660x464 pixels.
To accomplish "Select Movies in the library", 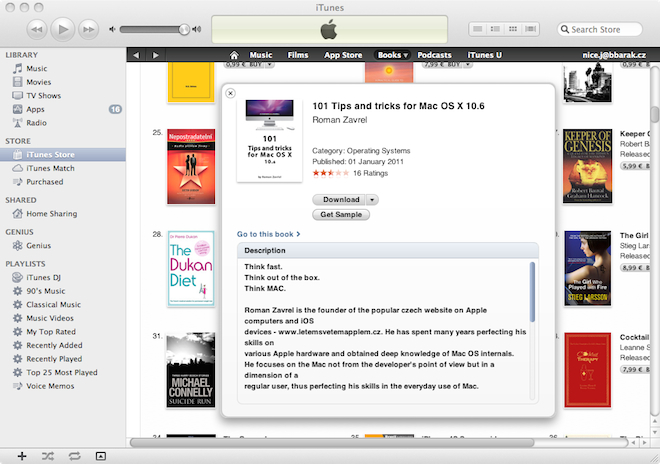I will pyautogui.click(x=63, y=82).
